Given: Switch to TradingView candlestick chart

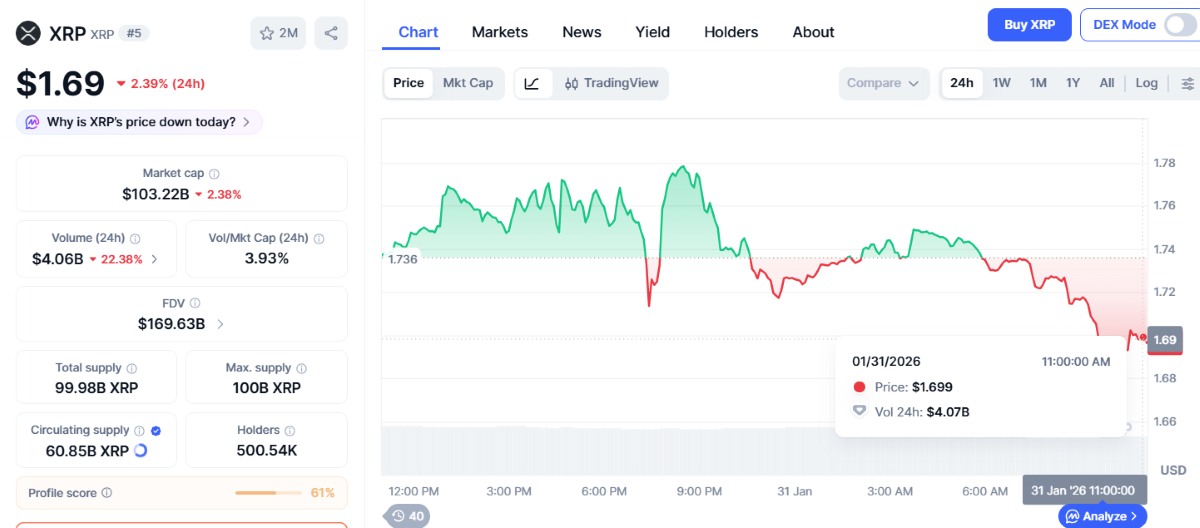Looking at the screenshot, I should tap(611, 83).
